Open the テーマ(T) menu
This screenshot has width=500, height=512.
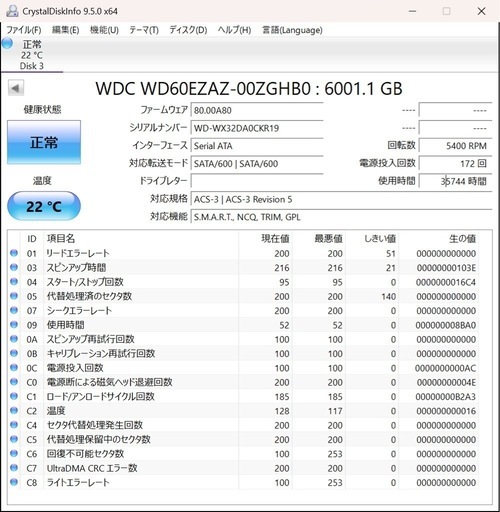pyautogui.click(x=144, y=30)
